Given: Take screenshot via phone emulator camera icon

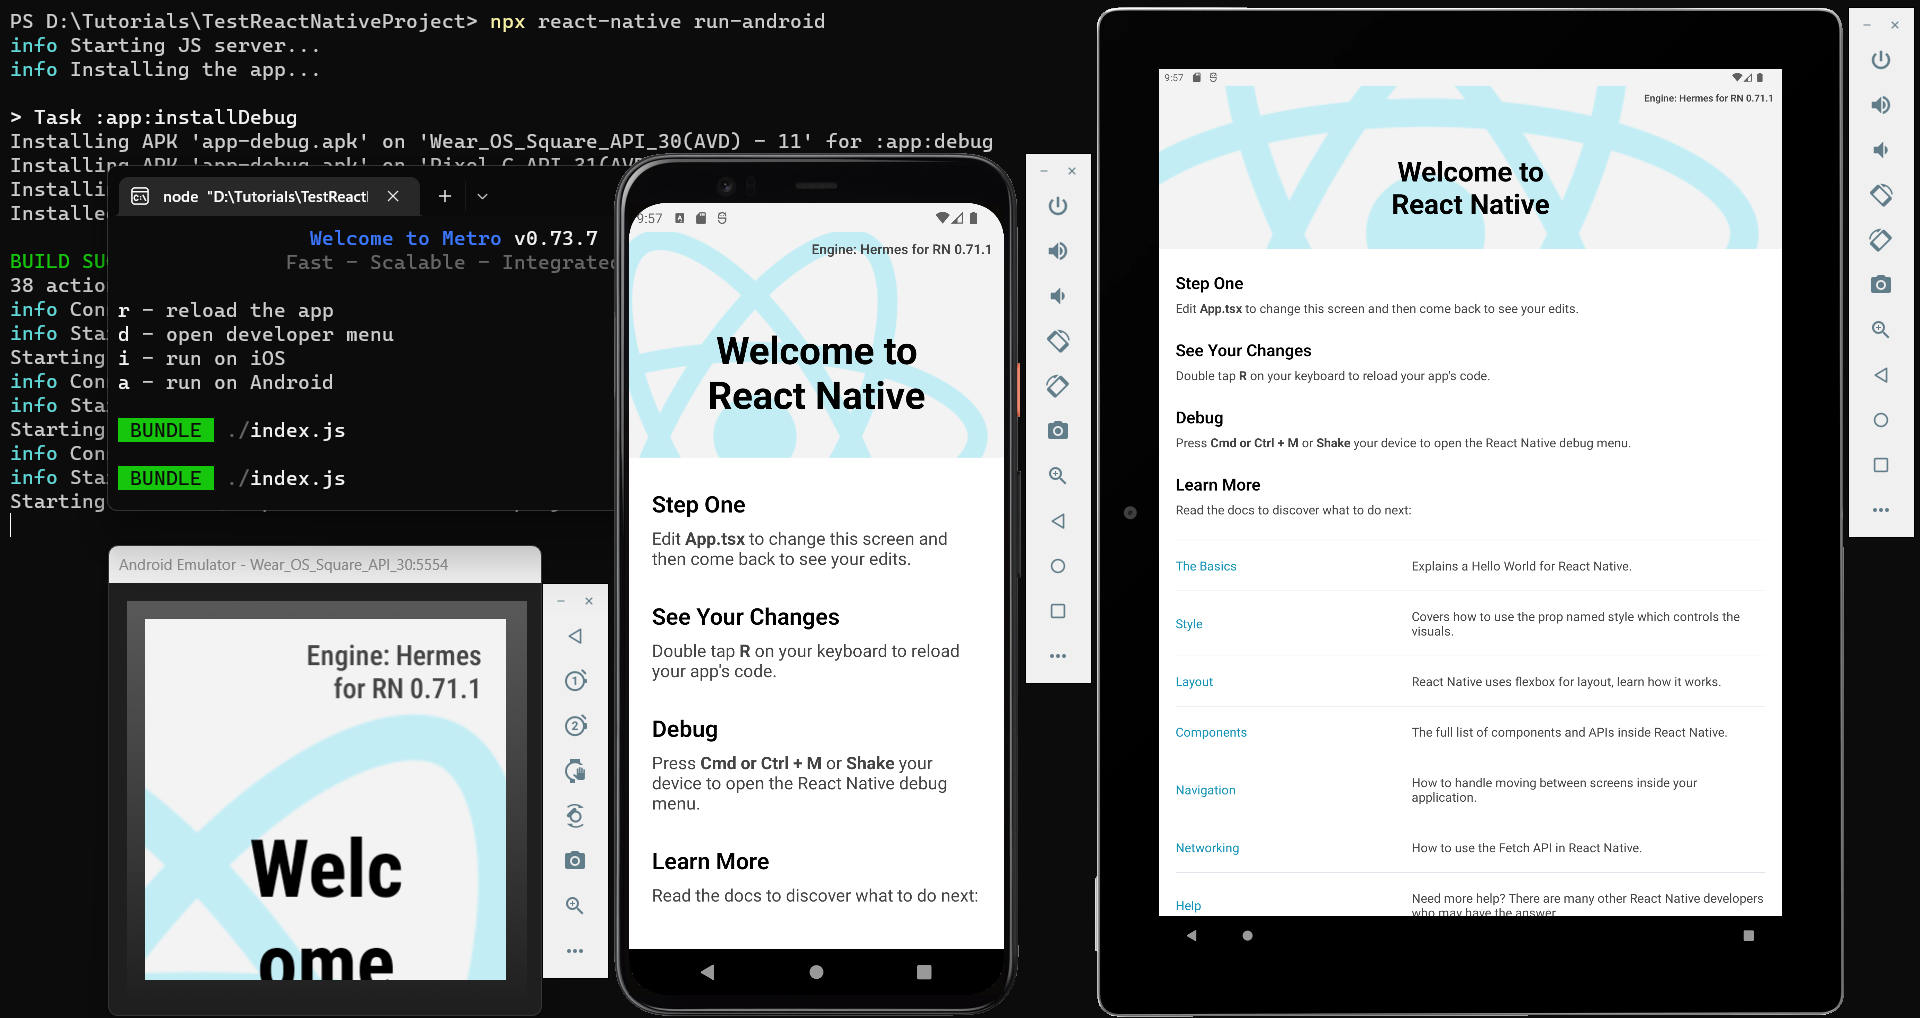Looking at the screenshot, I should tap(1058, 431).
